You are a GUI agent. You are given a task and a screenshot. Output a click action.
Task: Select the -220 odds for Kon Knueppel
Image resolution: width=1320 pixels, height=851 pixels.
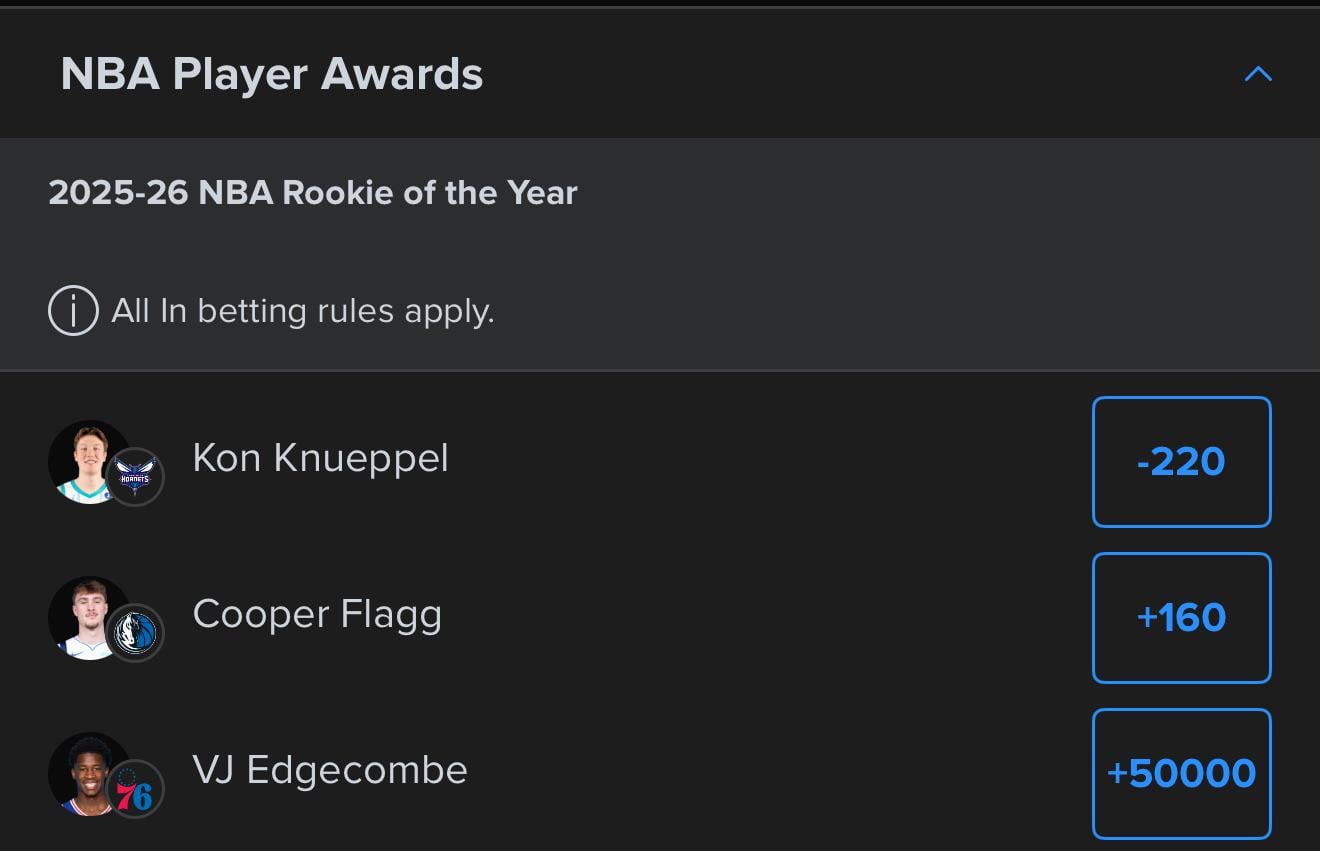click(1181, 462)
